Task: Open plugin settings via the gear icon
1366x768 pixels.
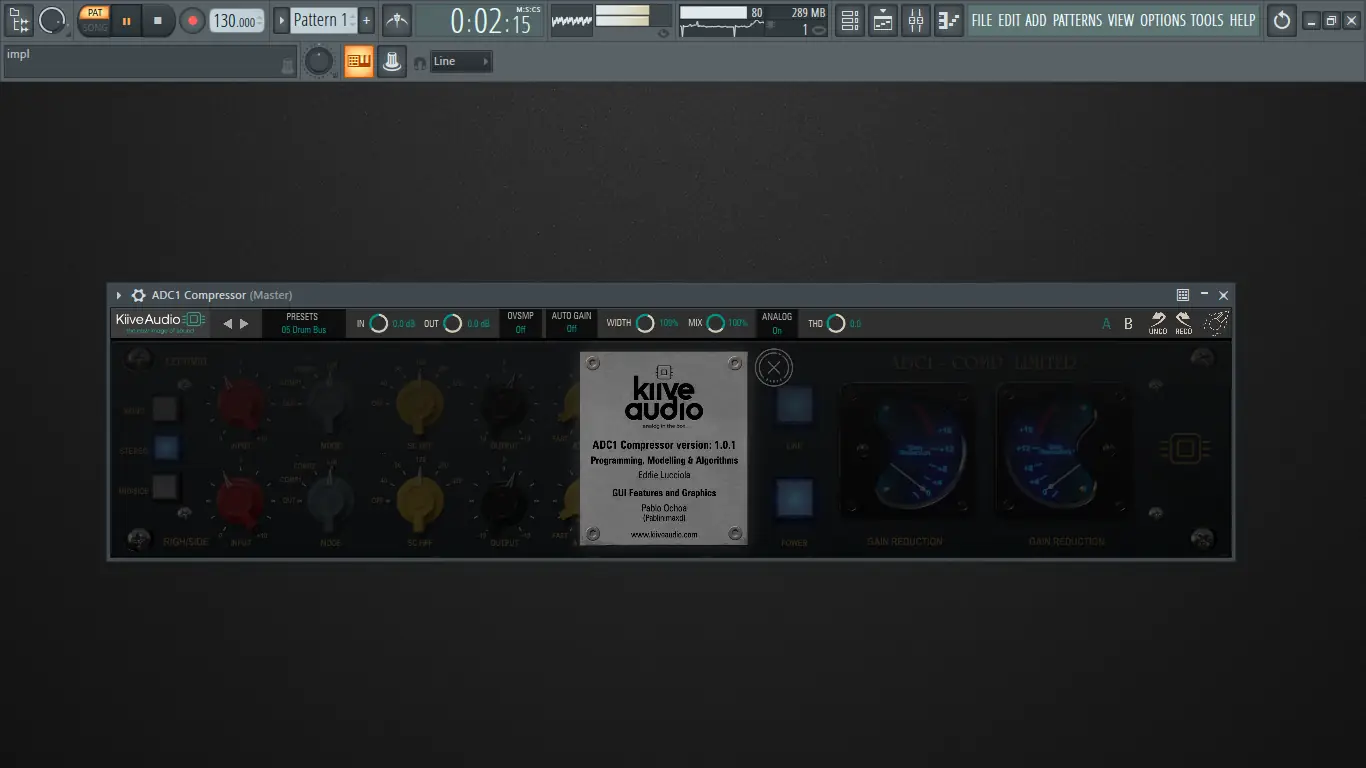Action: click(139, 295)
